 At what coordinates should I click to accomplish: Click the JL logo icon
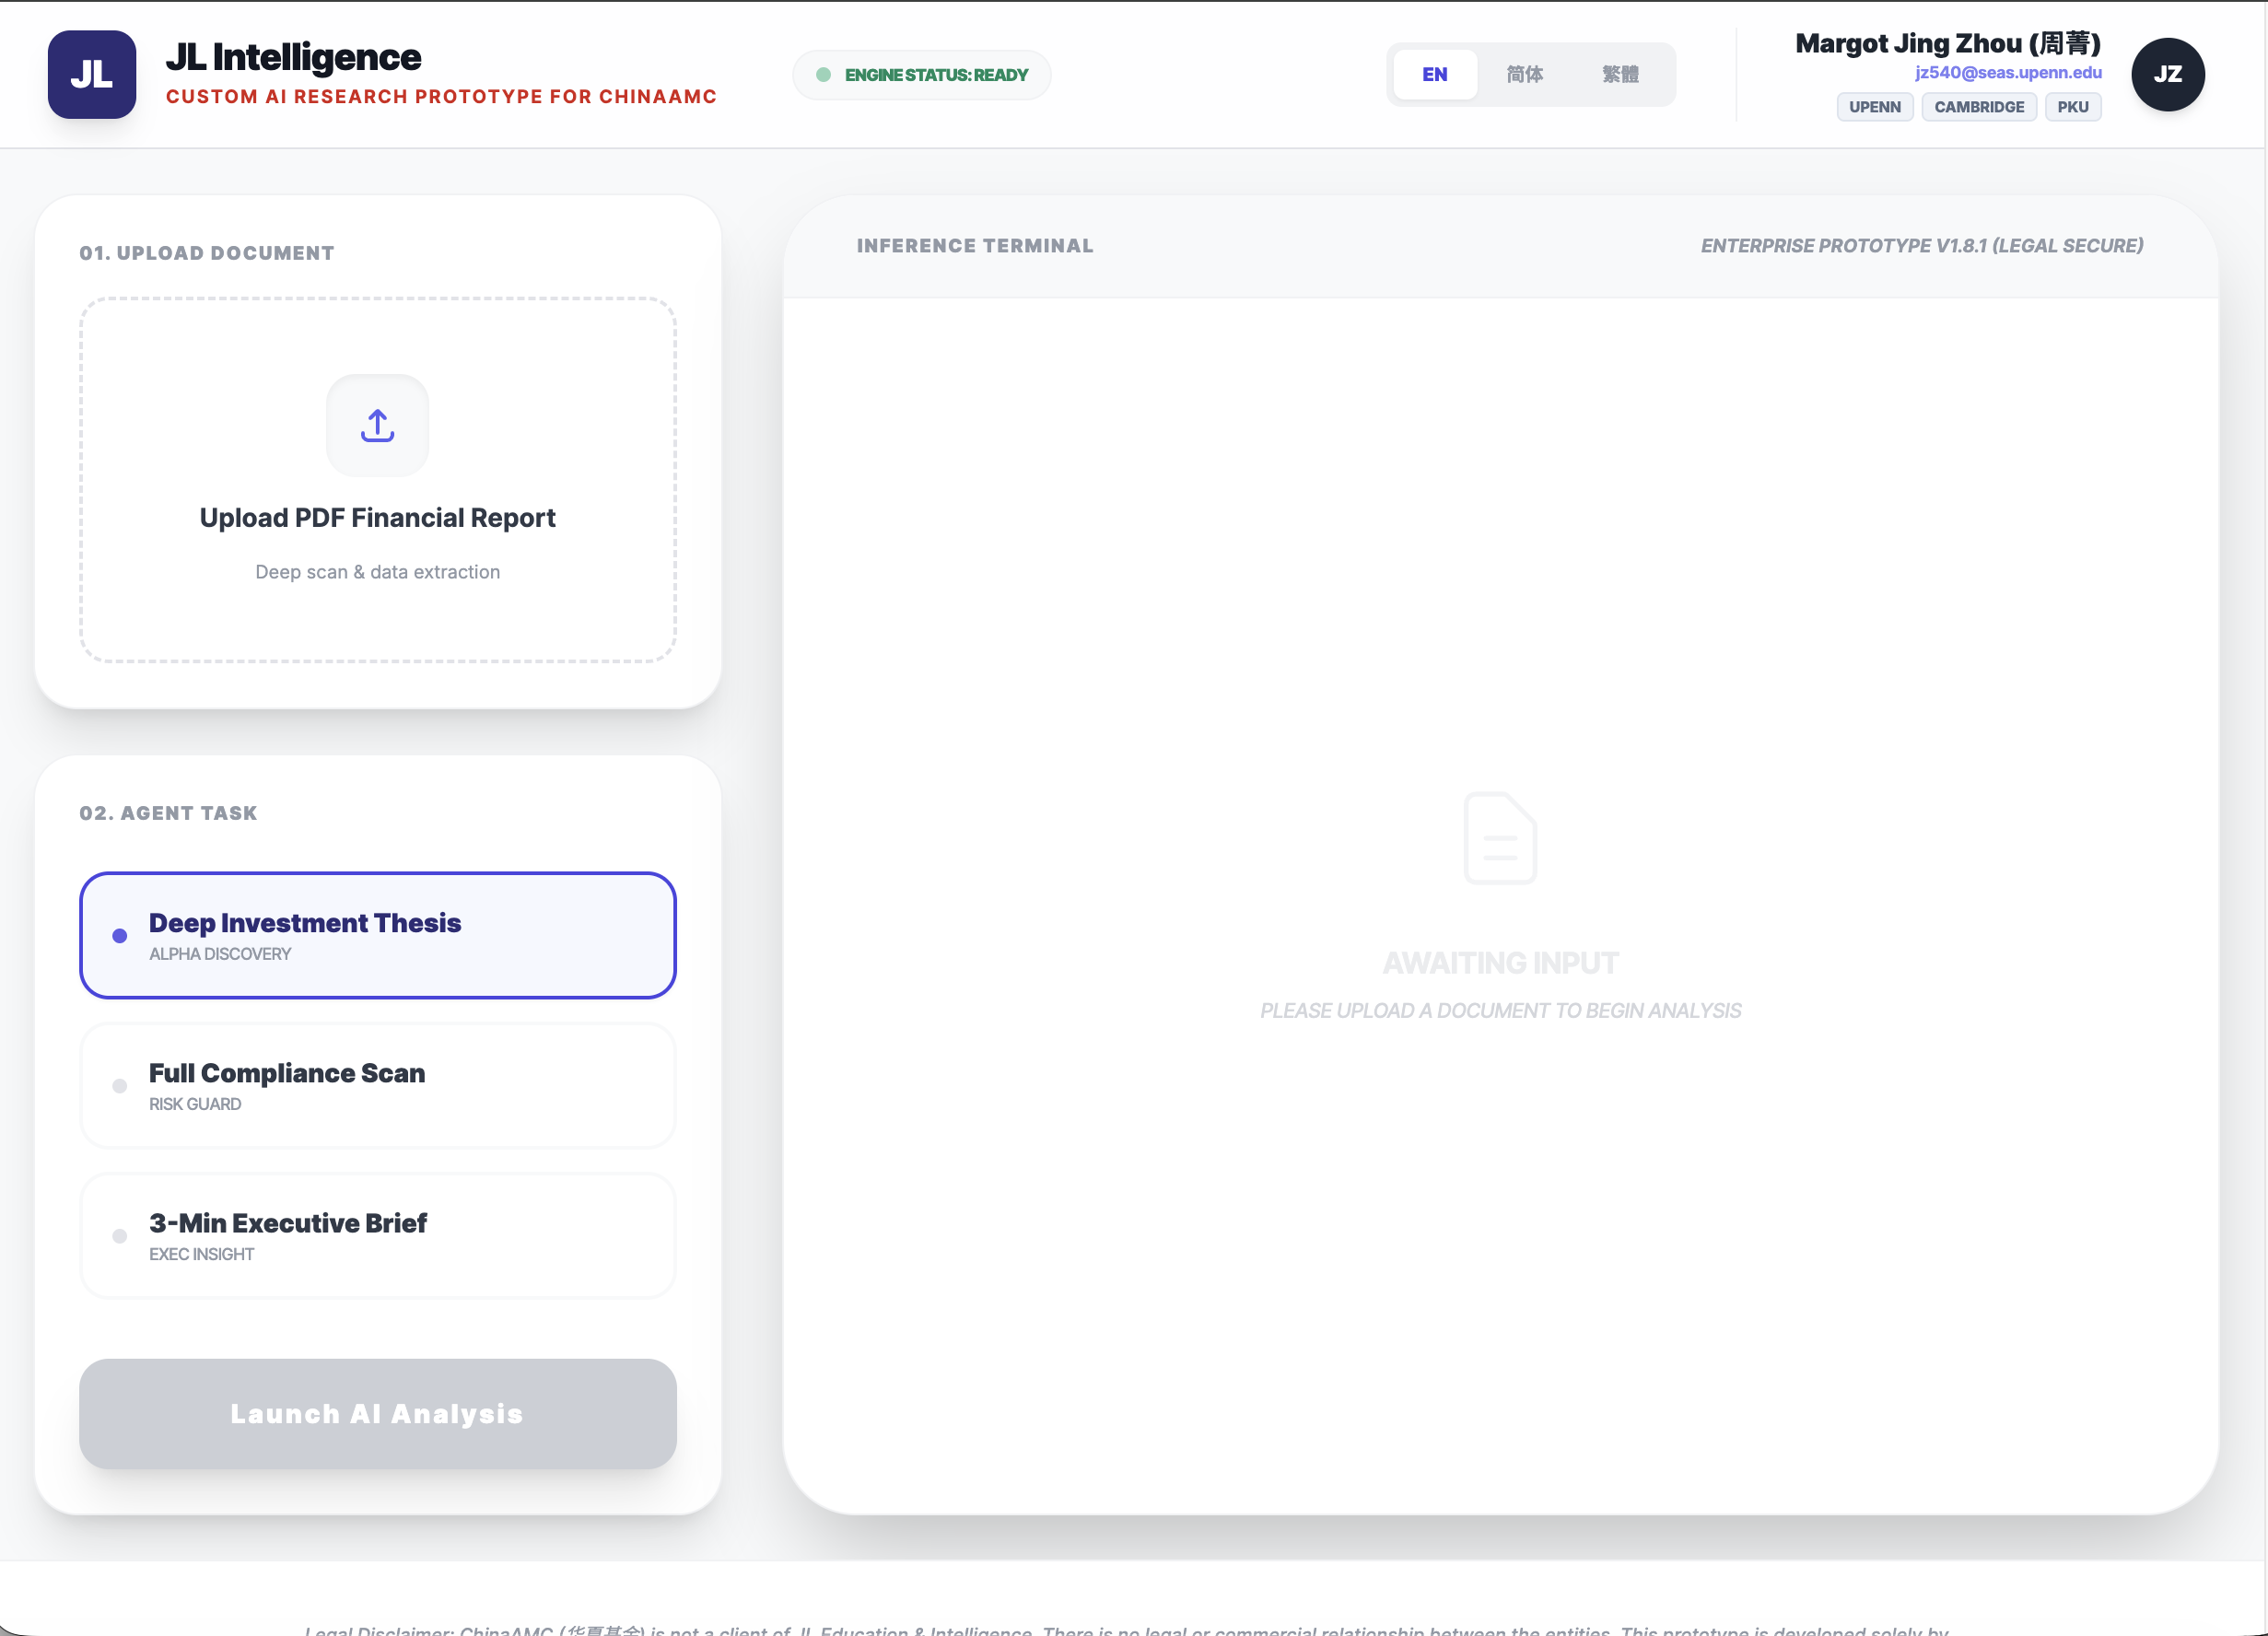[x=92, y=74]
